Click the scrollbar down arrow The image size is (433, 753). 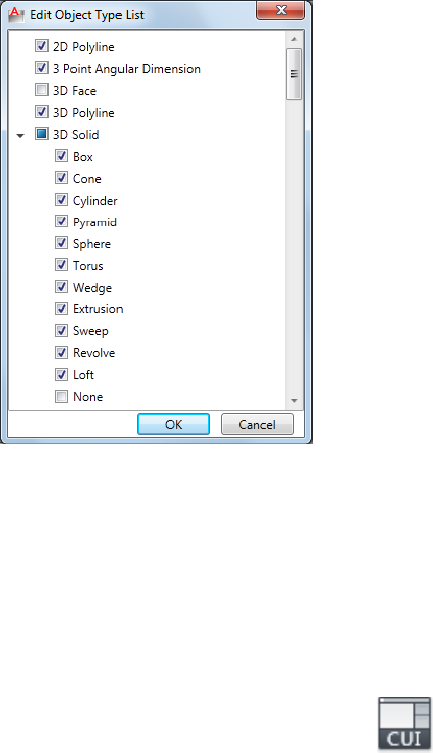[294, 401]
